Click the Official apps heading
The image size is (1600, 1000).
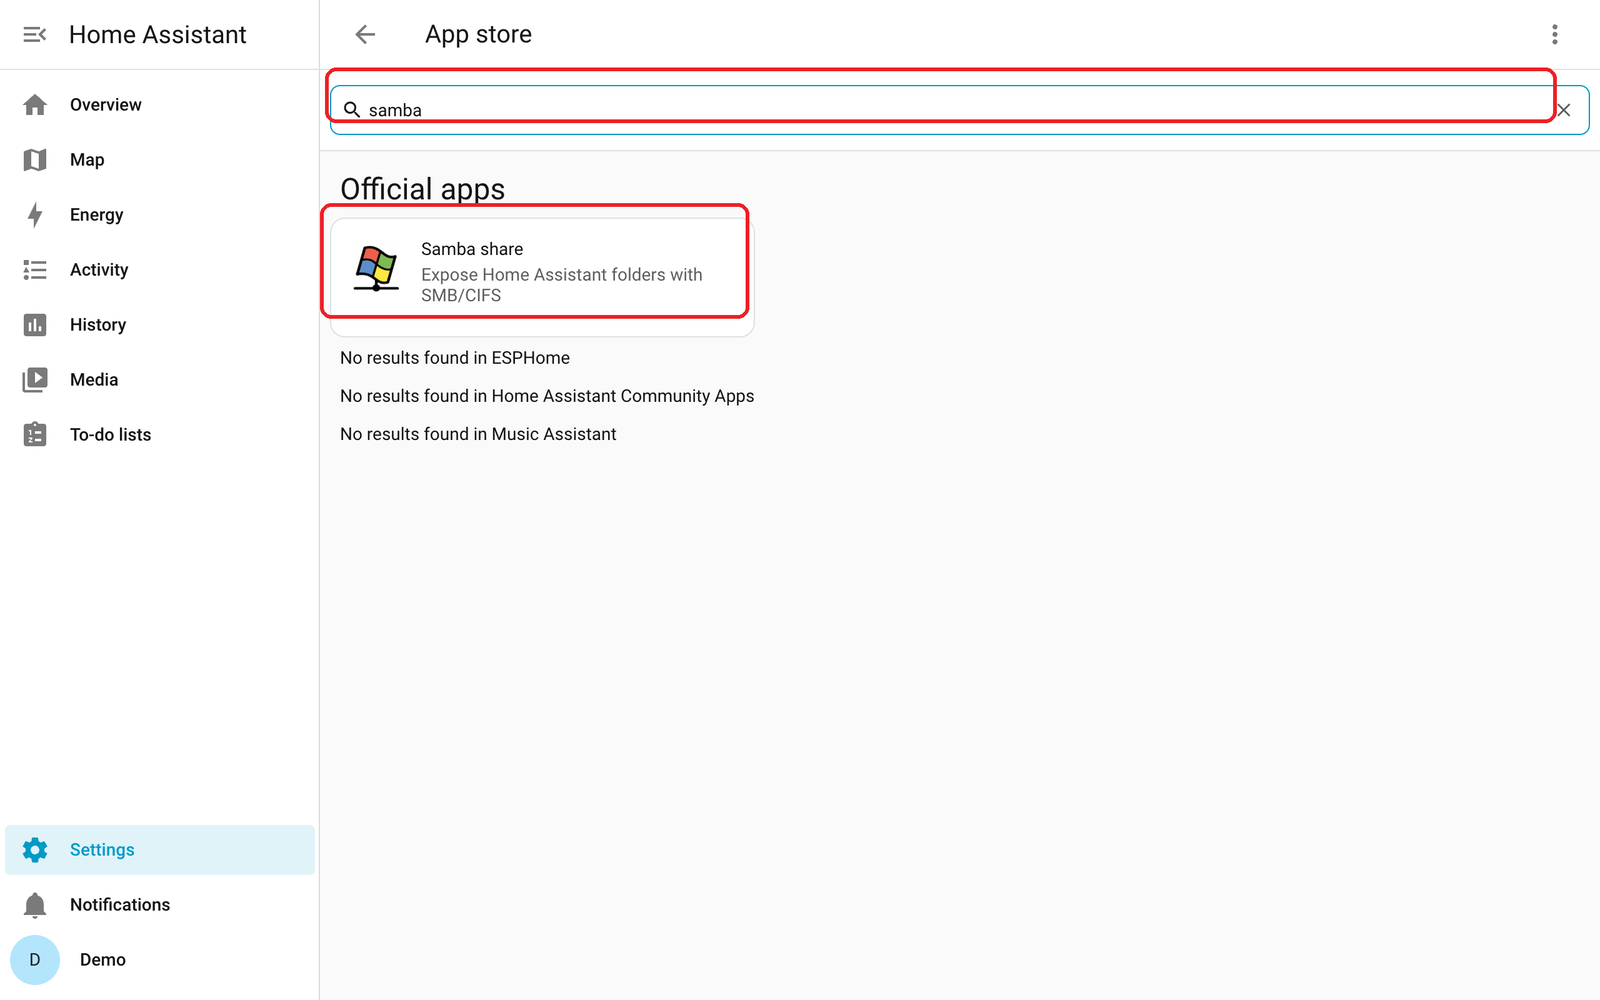coord(422,189)
